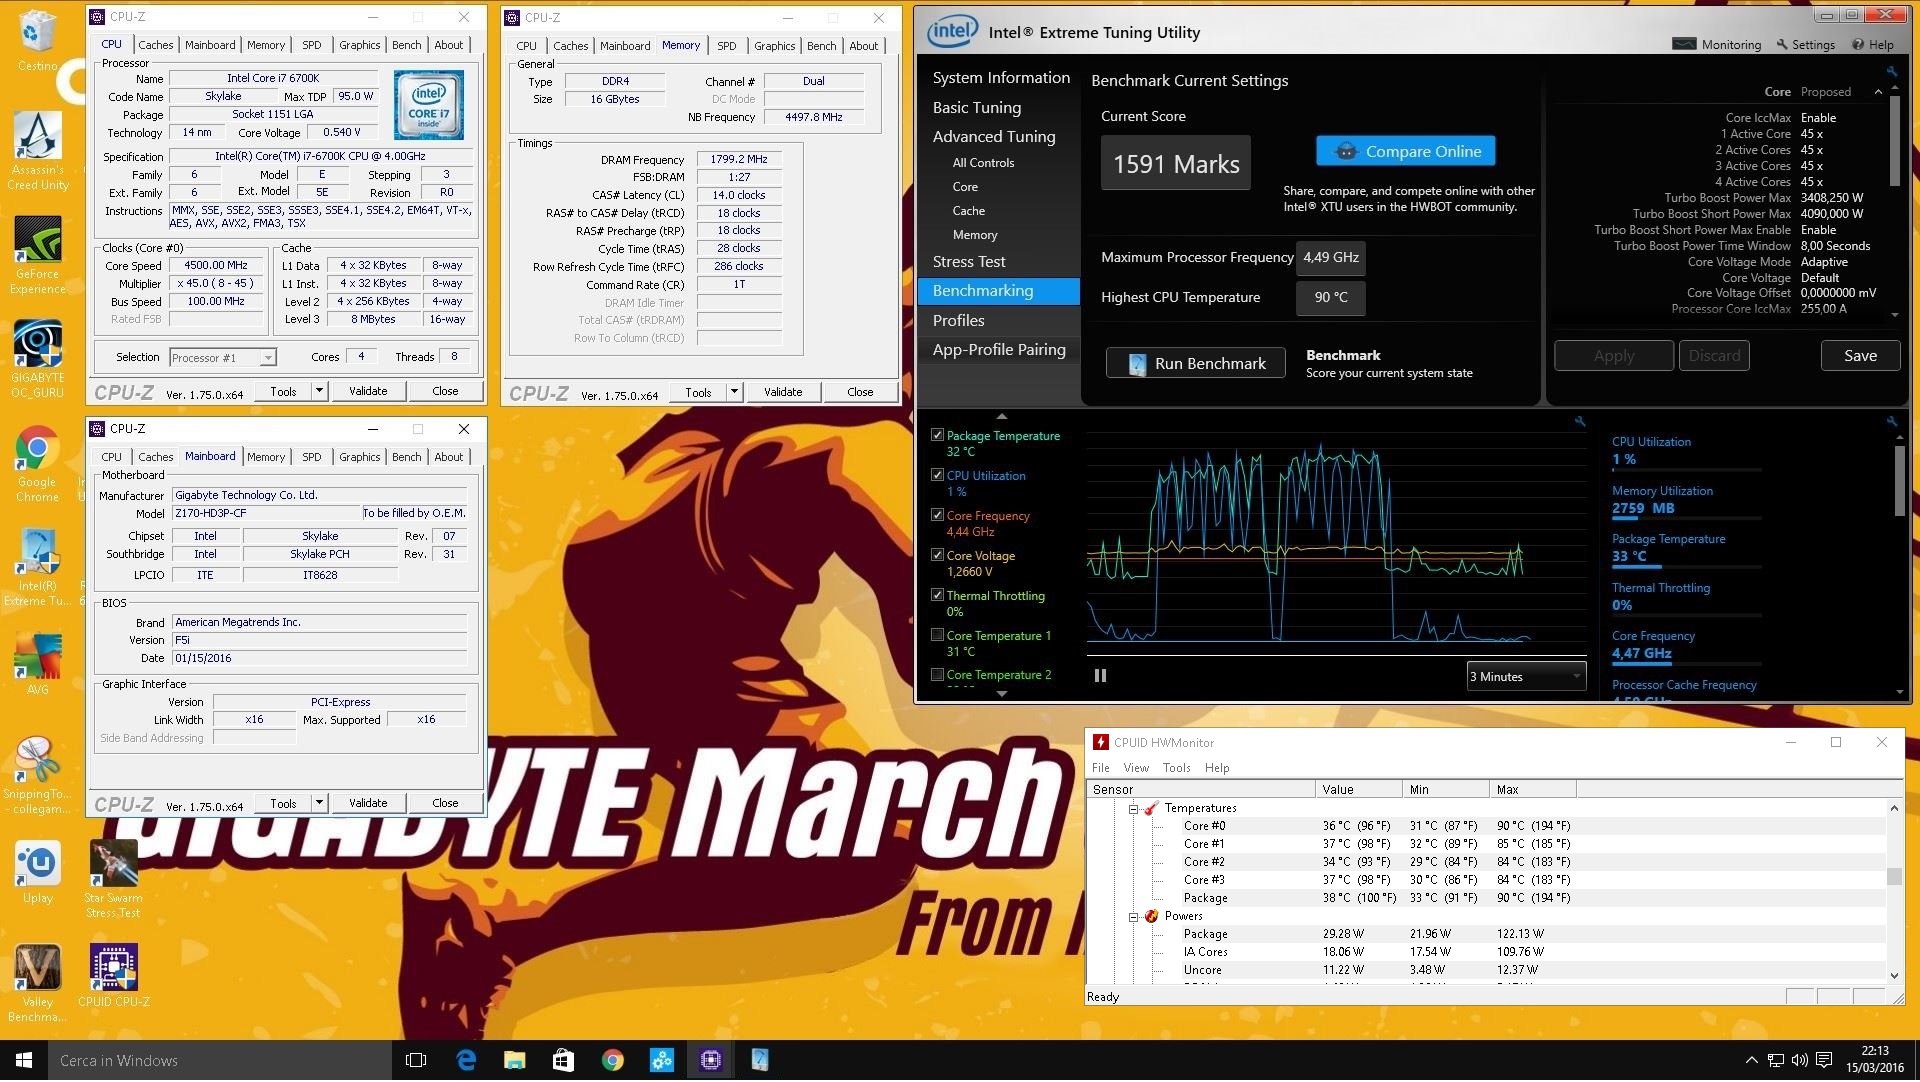Pause the XTU monitoring graph
The width and height of the screenshot is (1920, 1082).
[1100, 677]
